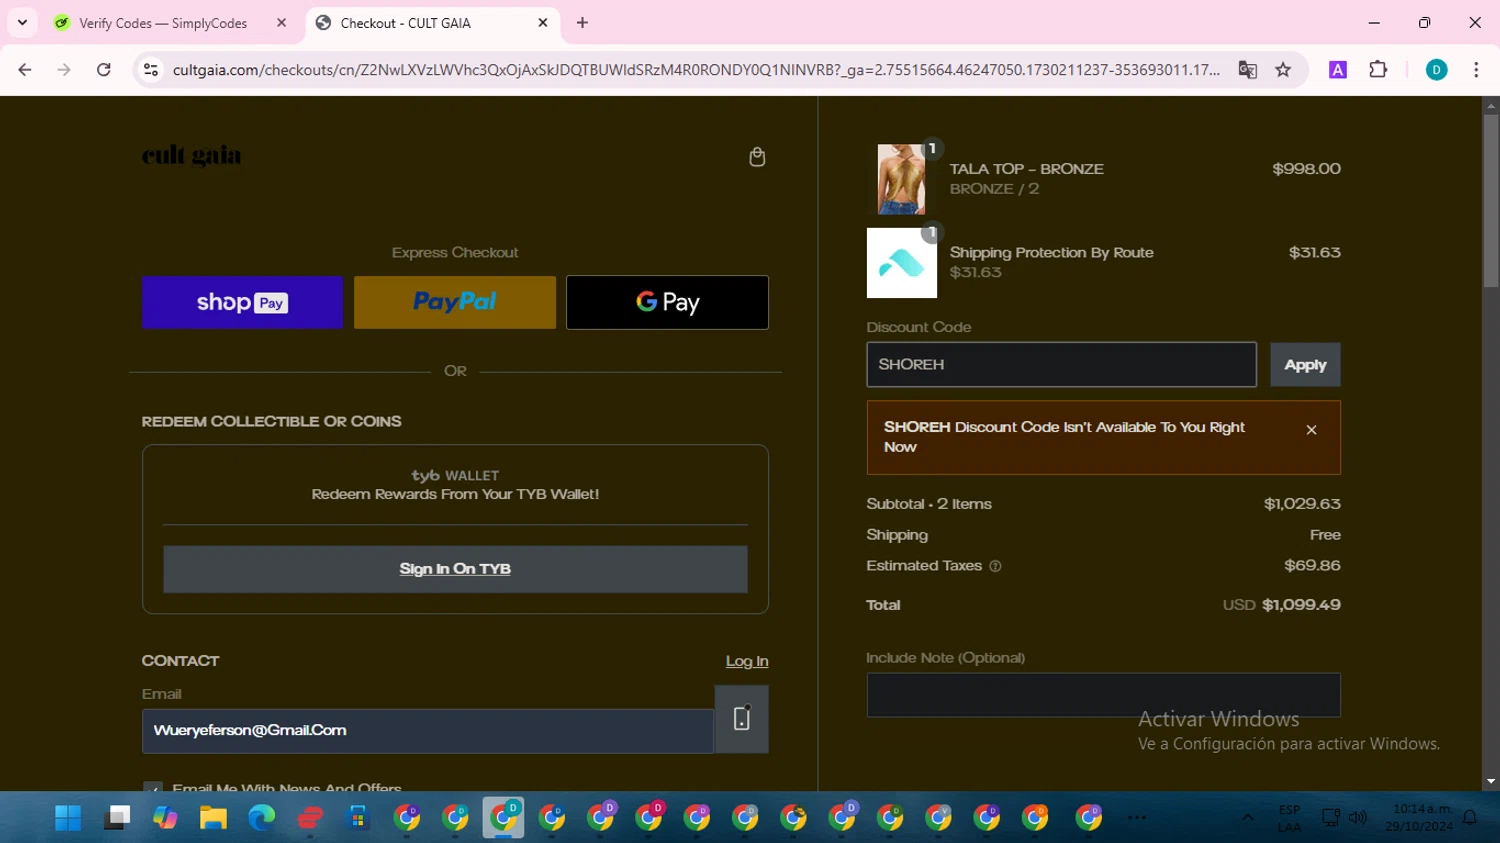This screenshot has width=1500, height=843.
Task: Open Microsoft Edge from taskbar
Action: (x=262, y=818)
